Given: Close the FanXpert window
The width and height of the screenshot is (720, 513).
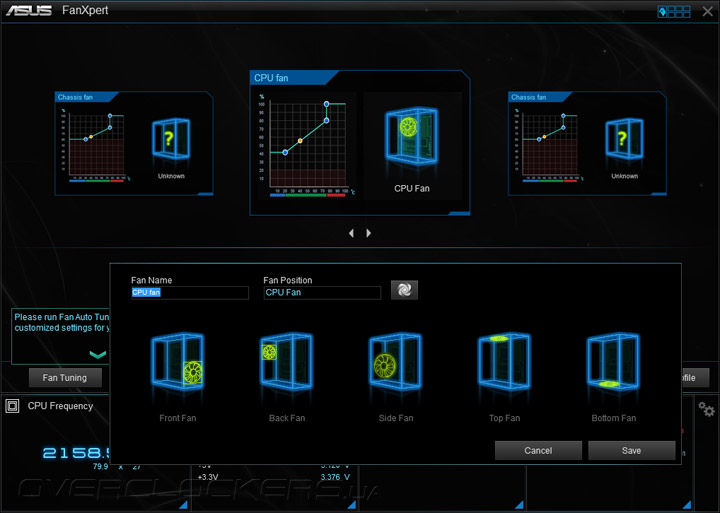Looking at the screenshot, I should 708,11.
